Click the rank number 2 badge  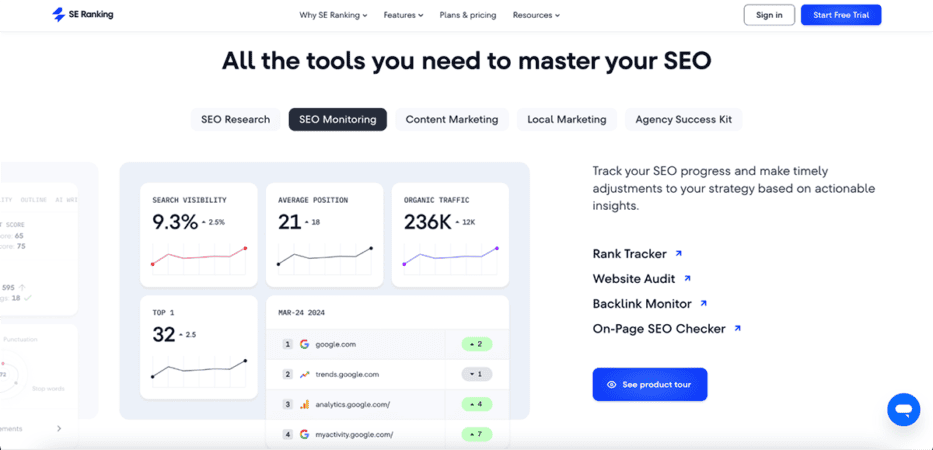pyautogui.click(x=287, y=374)
